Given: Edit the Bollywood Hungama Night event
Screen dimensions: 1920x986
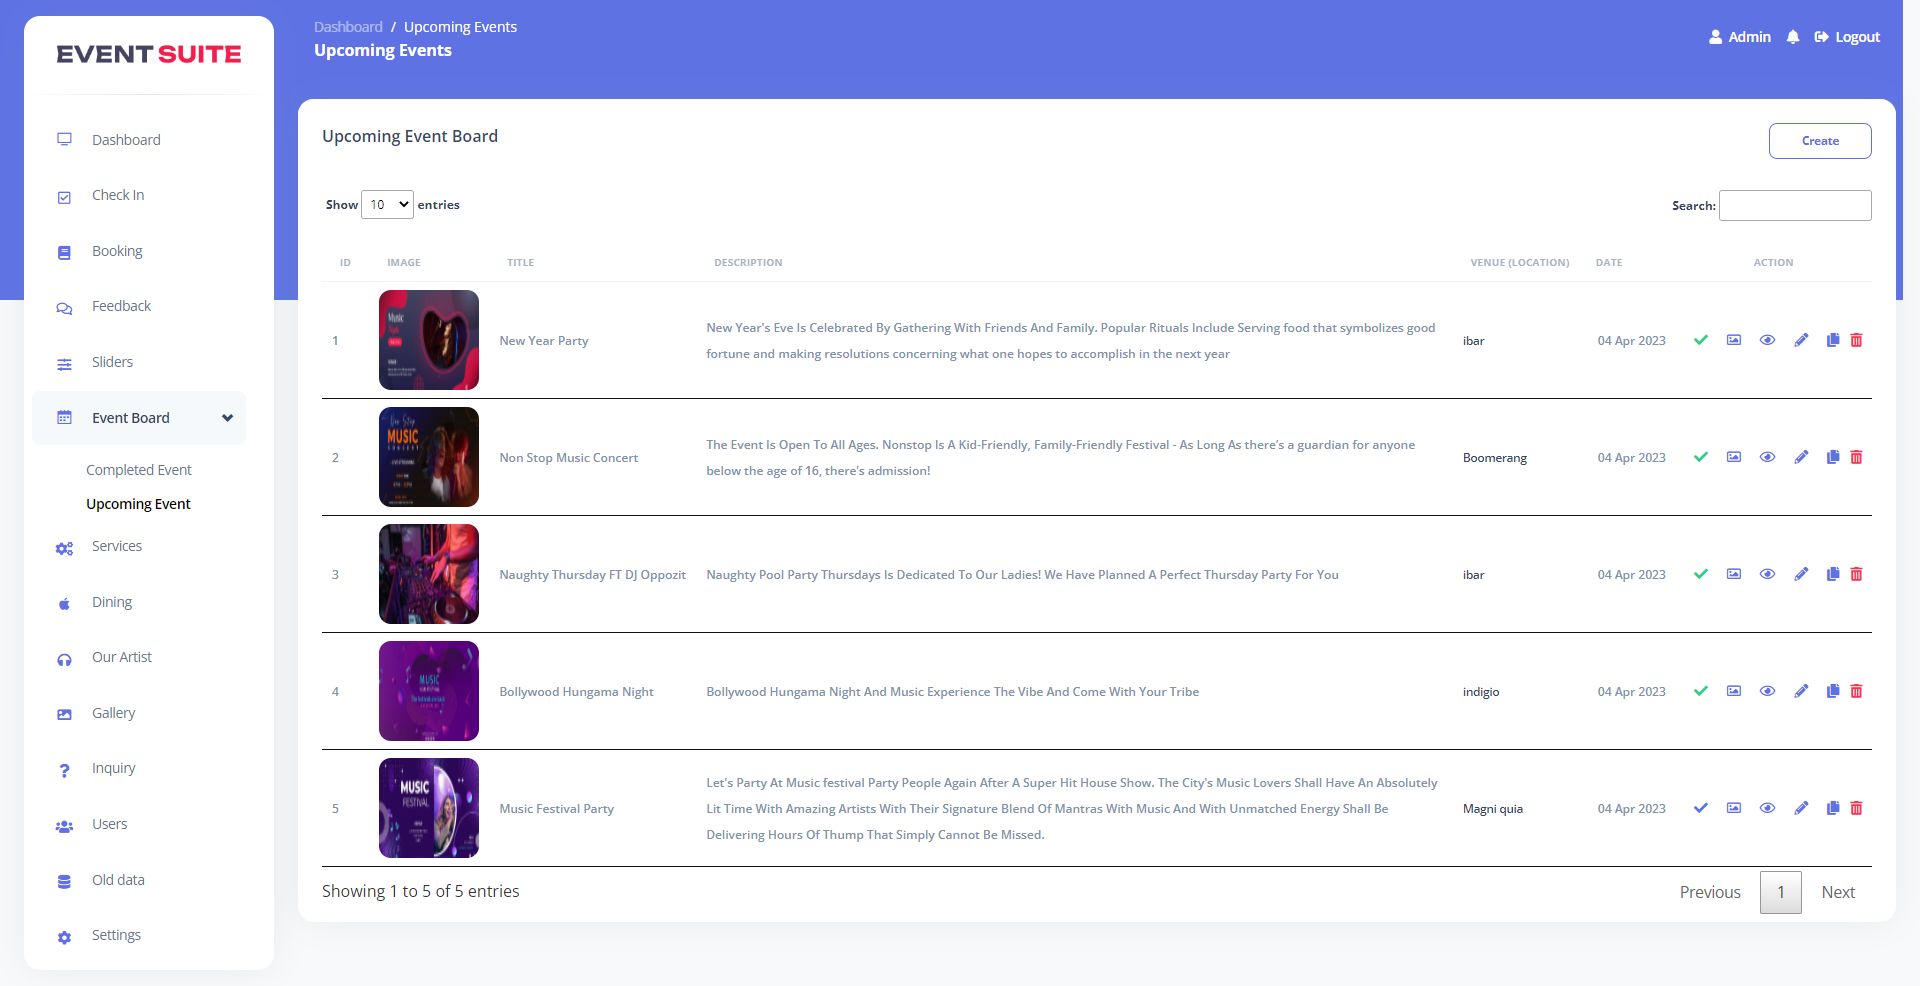Looking at the screenshot, I should click(1801, 691).
